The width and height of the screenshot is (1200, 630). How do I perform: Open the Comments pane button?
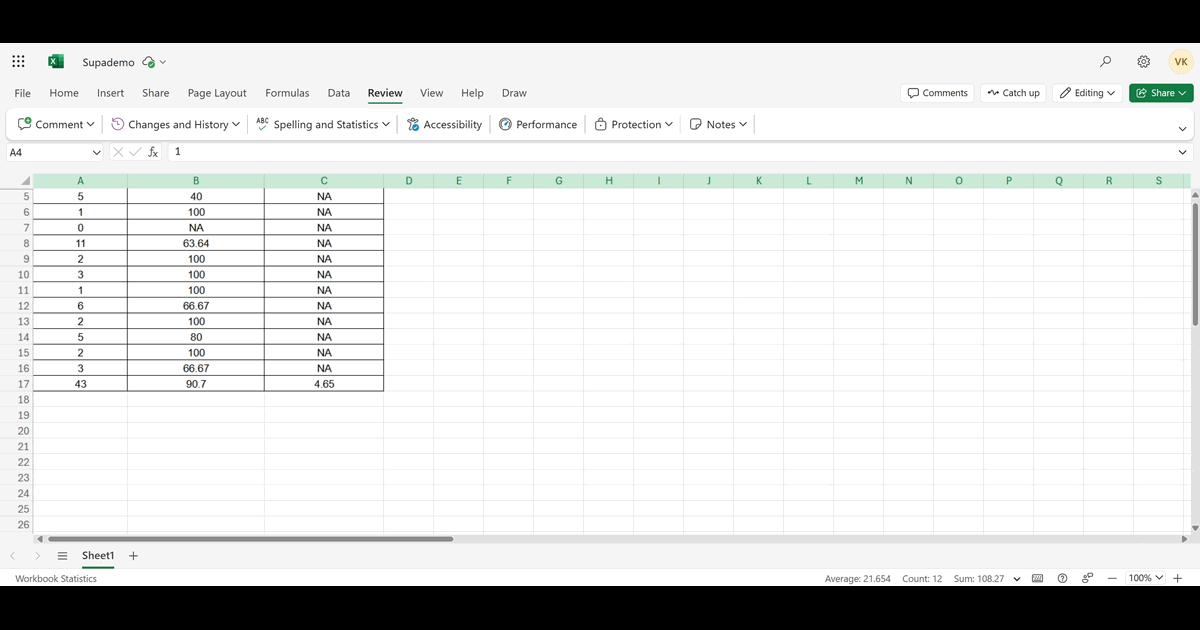tap(937, 93)
